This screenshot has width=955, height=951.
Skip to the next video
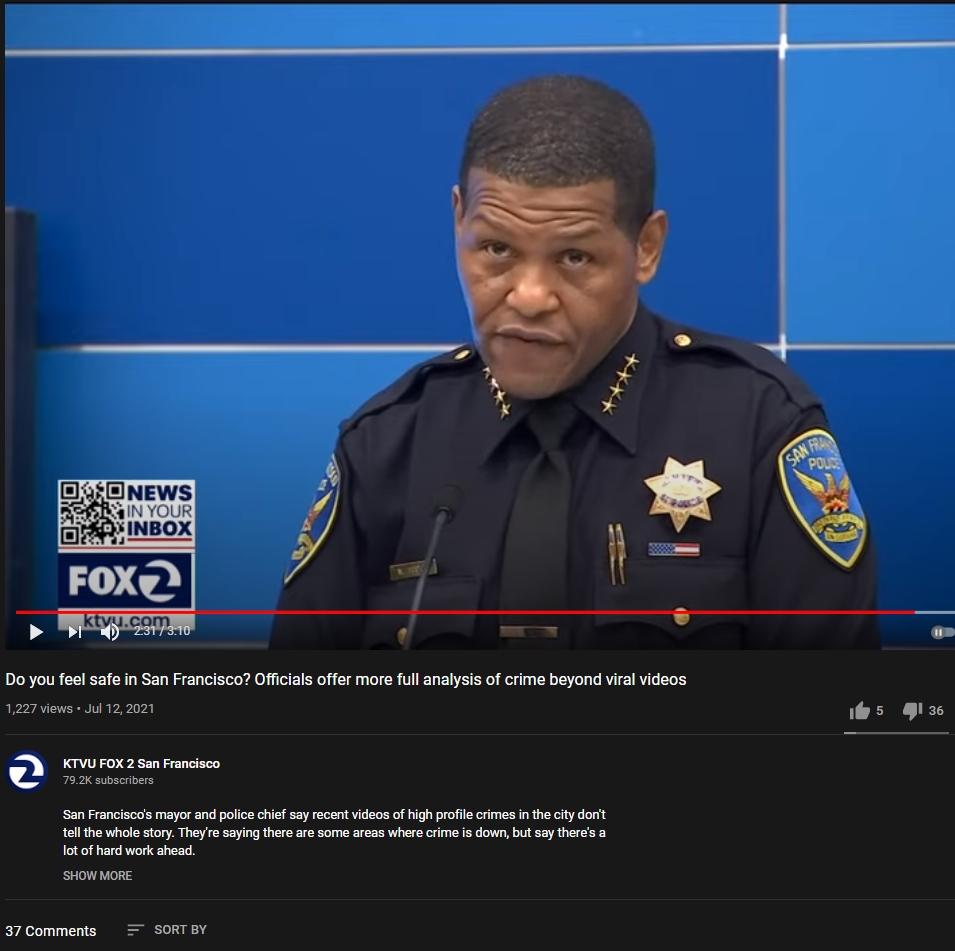click(x=74, y=632)
